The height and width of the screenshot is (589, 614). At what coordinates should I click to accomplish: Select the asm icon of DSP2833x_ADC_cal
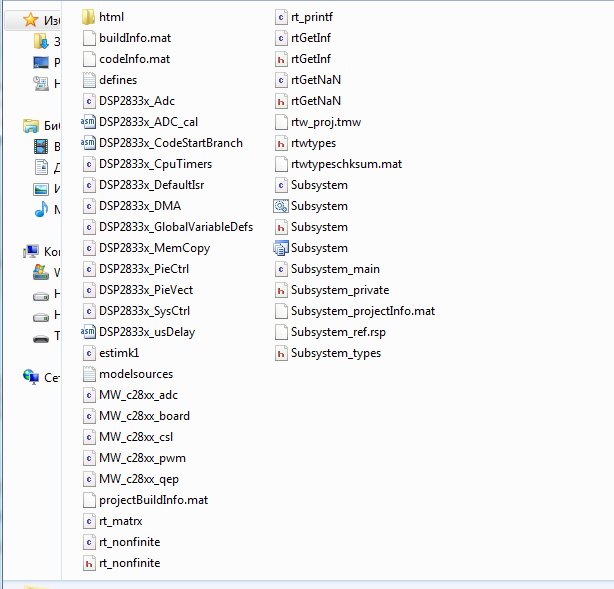point(88,122)
